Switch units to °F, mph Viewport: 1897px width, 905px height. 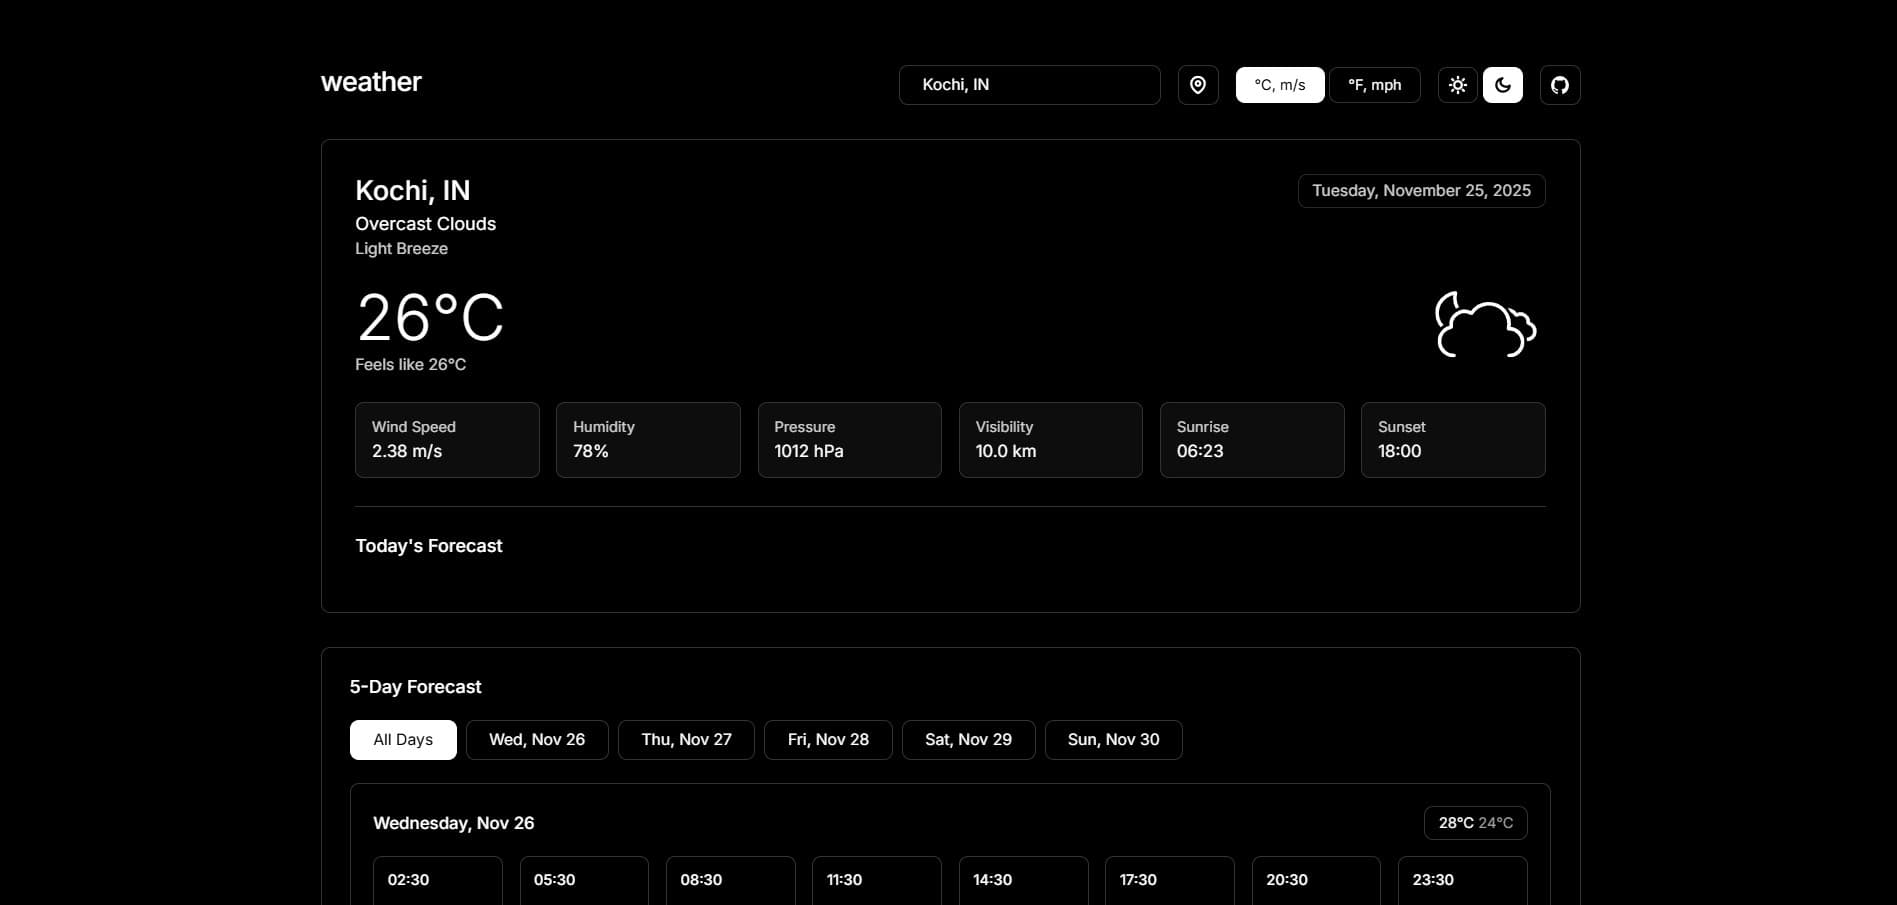[x=1374, y=85]
